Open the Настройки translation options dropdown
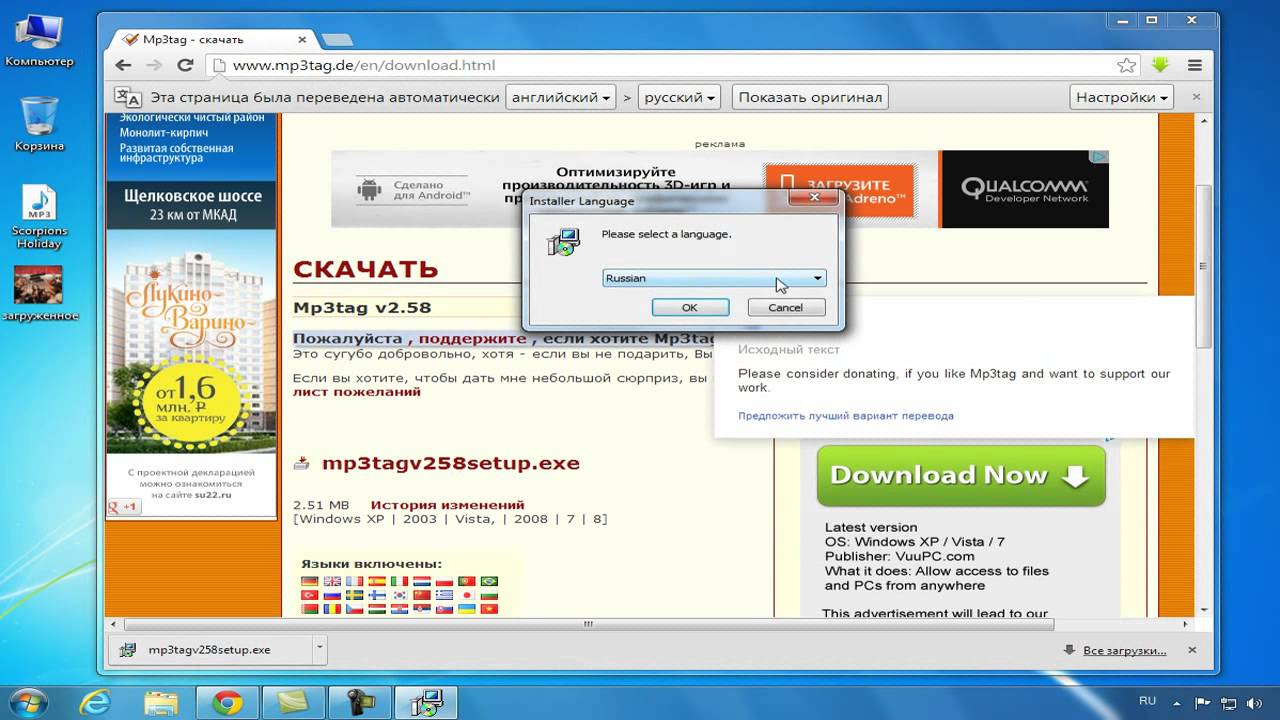The width and height of the screenshot is (1280, 720). tap(1122, 97)
